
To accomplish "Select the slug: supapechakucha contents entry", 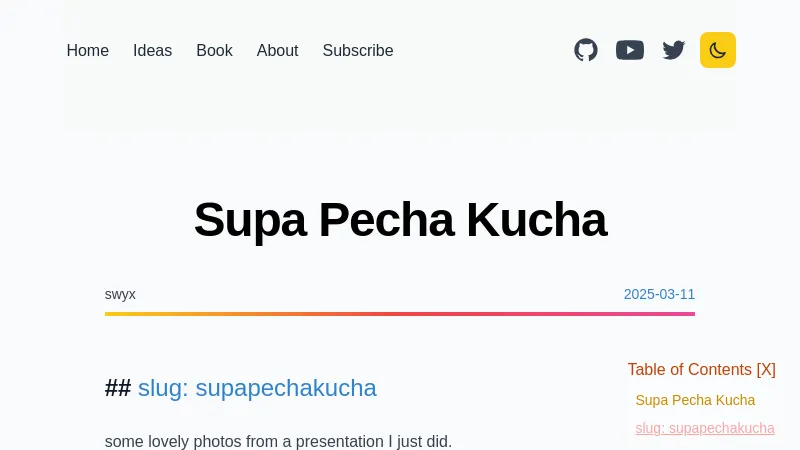I will [705, 428].
